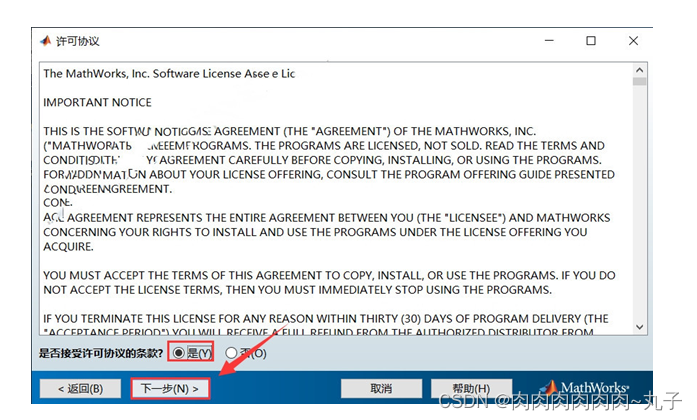The height and width of the screenshot is (420, 697).
Task: Open help with the 帮助(H) button
Action: coord(471,389)
